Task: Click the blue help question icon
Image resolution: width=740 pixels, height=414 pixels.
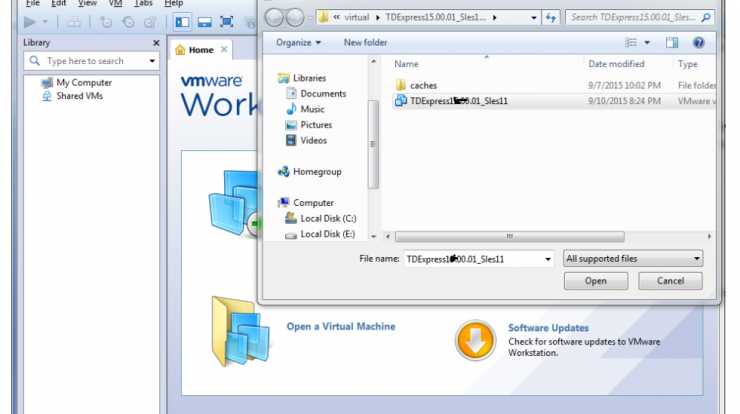Action: coord(698,42)
